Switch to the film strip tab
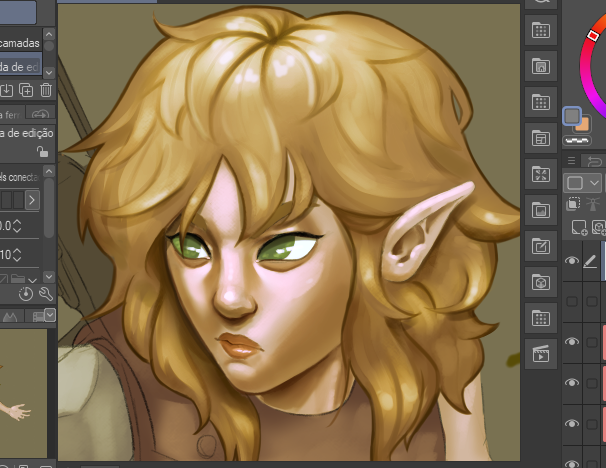 [x=38, y=317]
